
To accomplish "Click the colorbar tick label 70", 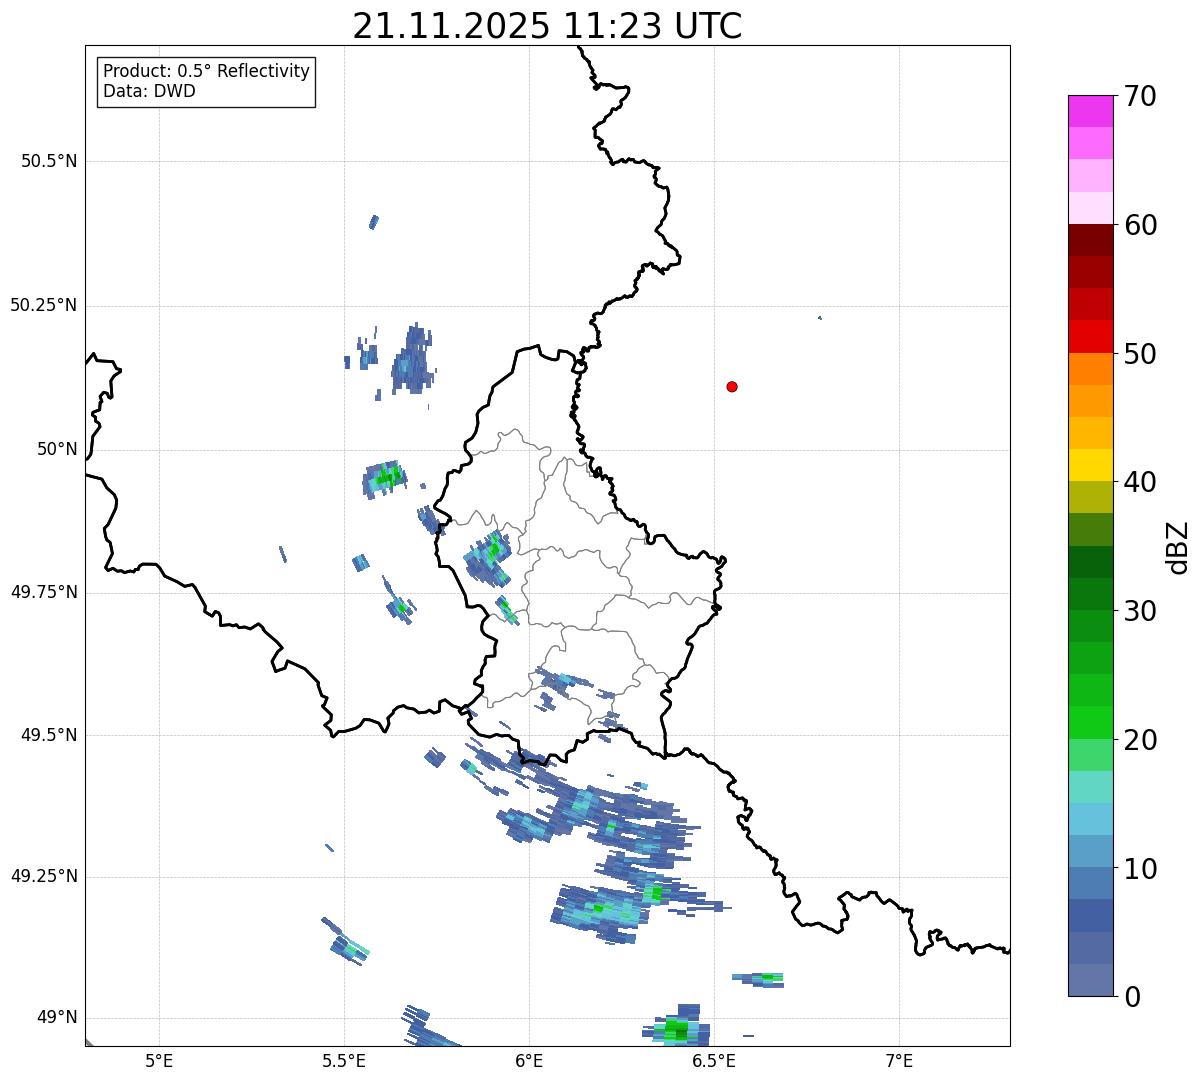I will [x=1140, y=97].
